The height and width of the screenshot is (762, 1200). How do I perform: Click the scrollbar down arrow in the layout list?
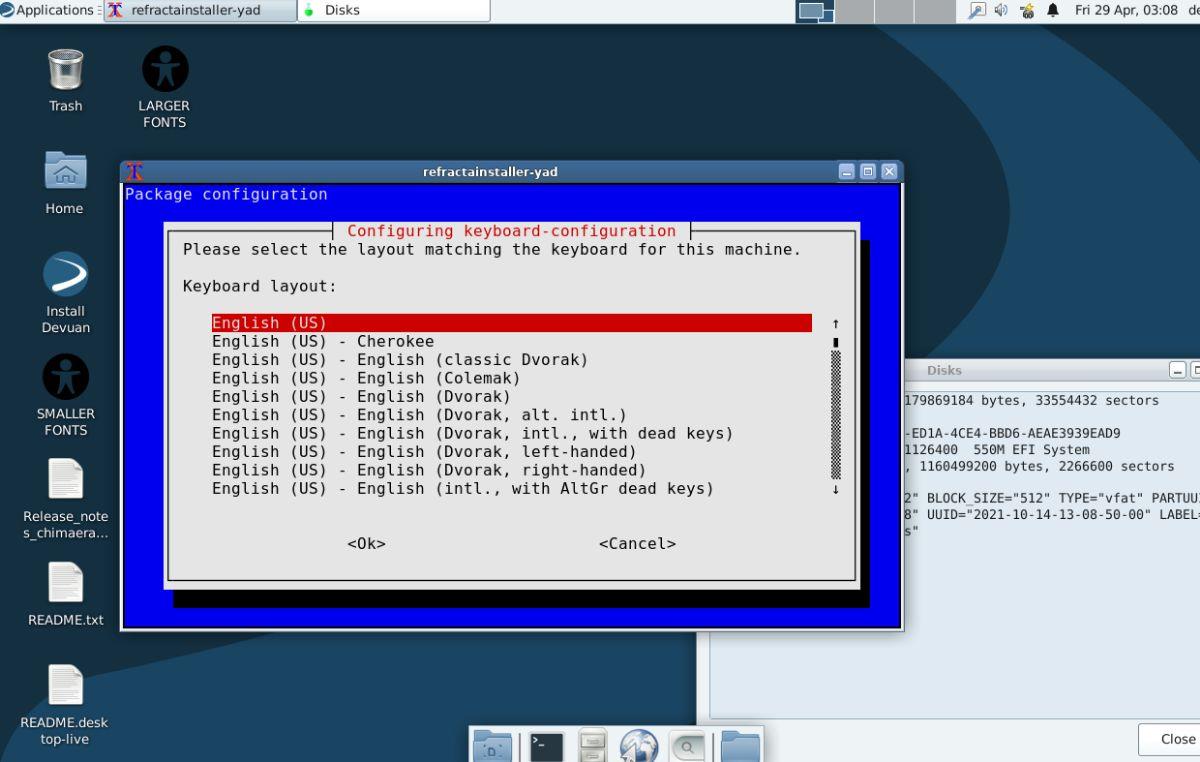(835, 488)
